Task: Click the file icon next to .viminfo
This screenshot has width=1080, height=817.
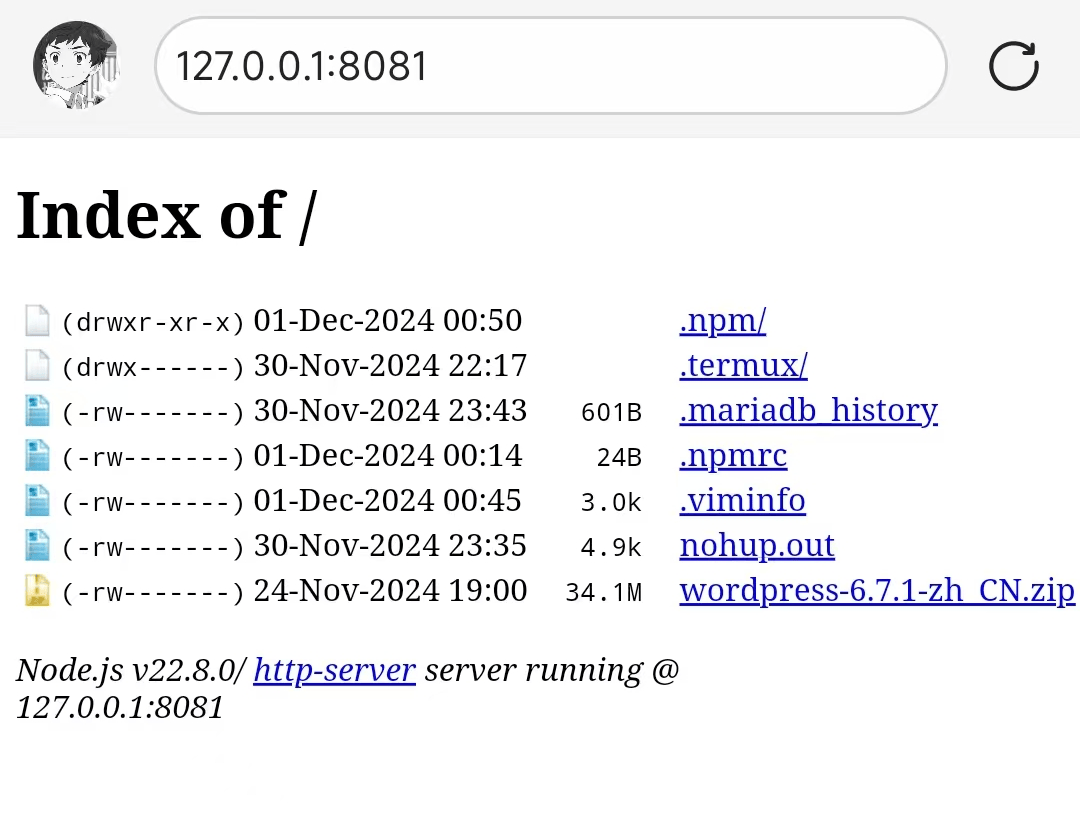Action: (x=37, y=501)
